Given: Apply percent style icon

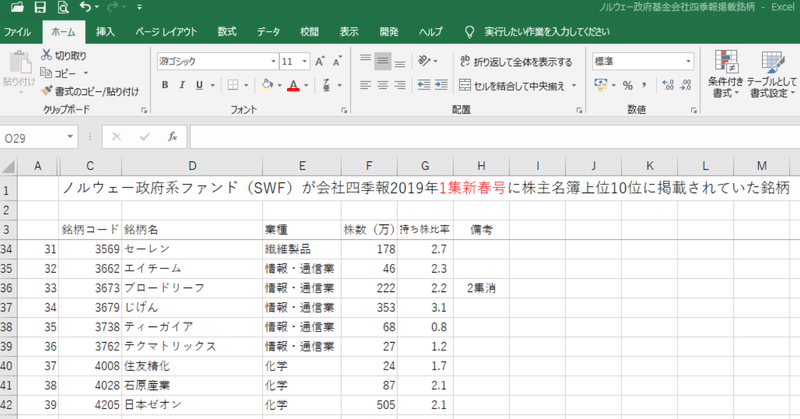Looking at the screenshot, I should (628, 85).
